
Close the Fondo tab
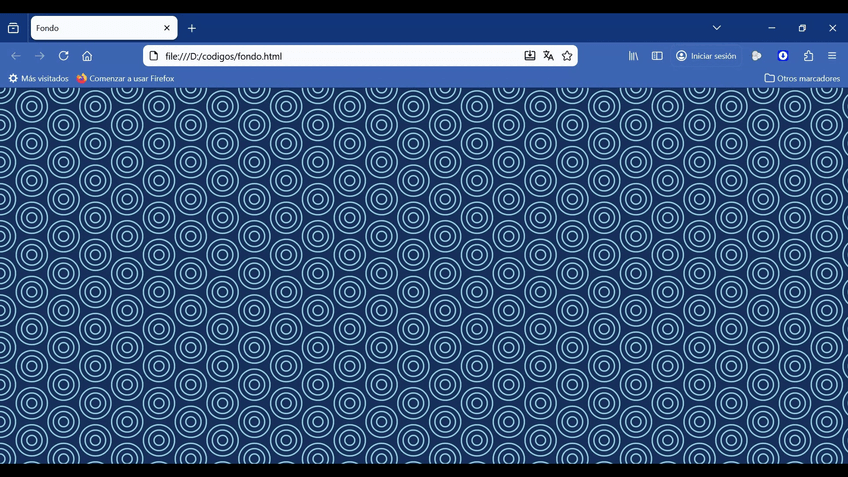(167, 28)
